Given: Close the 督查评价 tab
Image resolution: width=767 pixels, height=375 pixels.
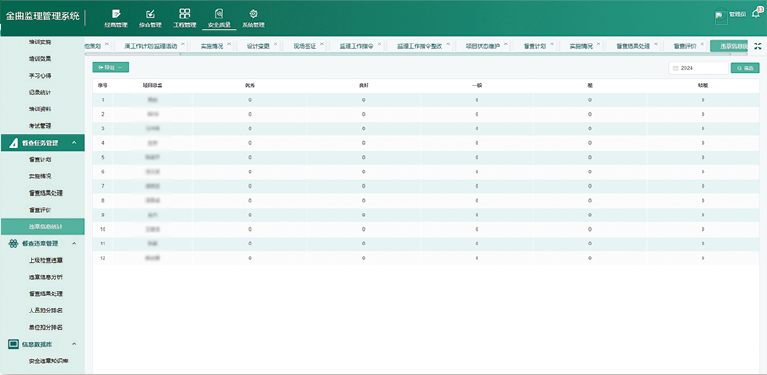Looking at the screenshot, I should tap(701, 44).
